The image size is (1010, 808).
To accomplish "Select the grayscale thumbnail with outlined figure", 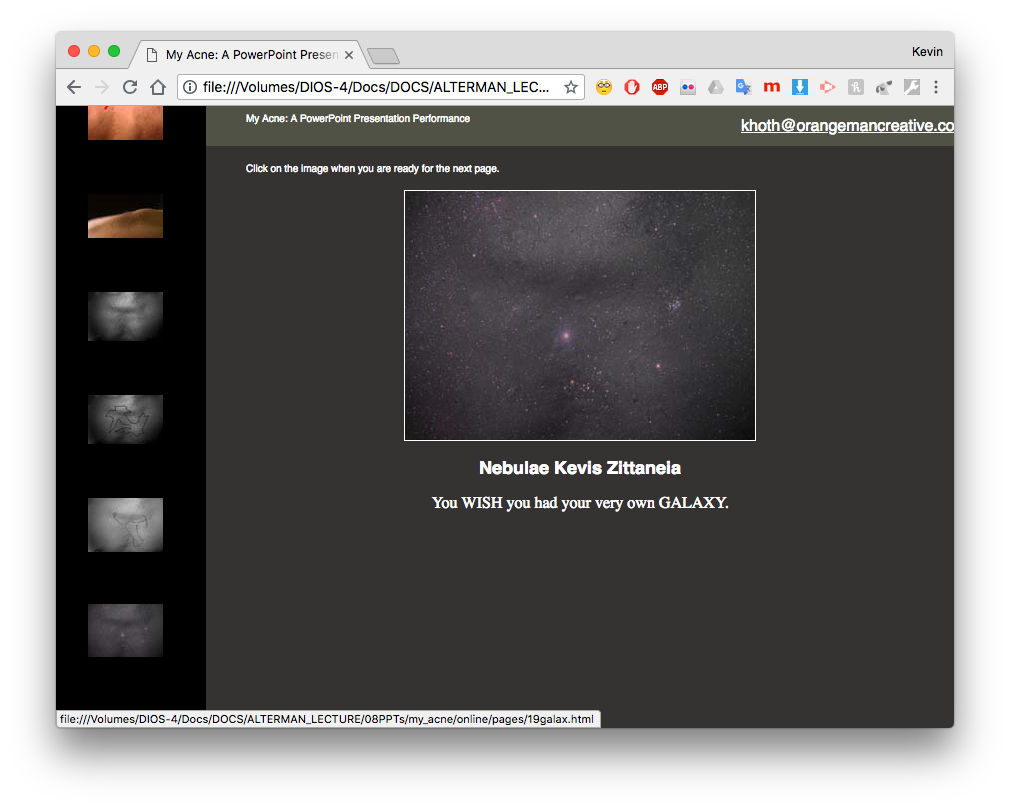I will 125,419.
